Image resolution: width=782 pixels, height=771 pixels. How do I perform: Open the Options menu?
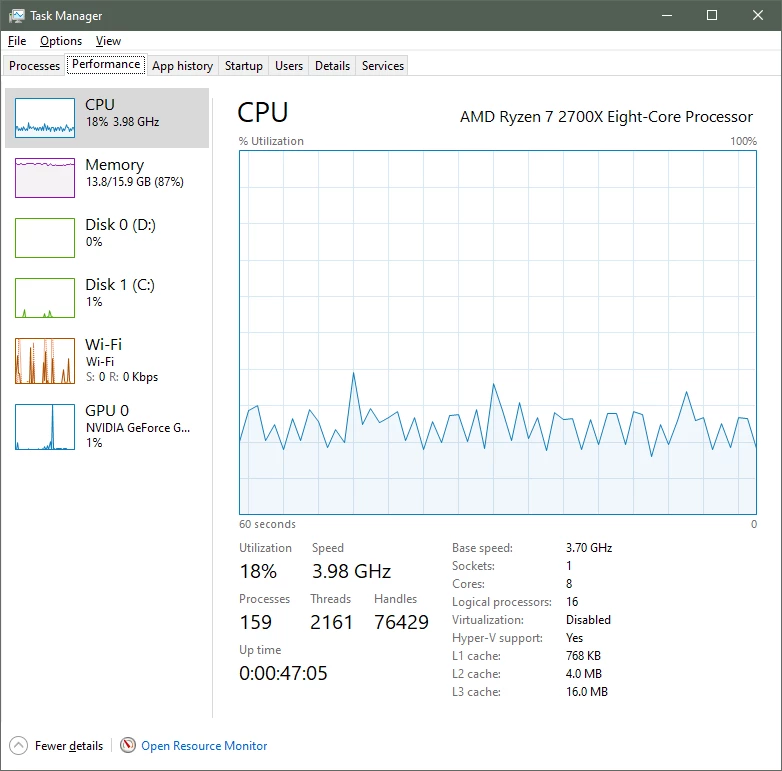[61, 41]
